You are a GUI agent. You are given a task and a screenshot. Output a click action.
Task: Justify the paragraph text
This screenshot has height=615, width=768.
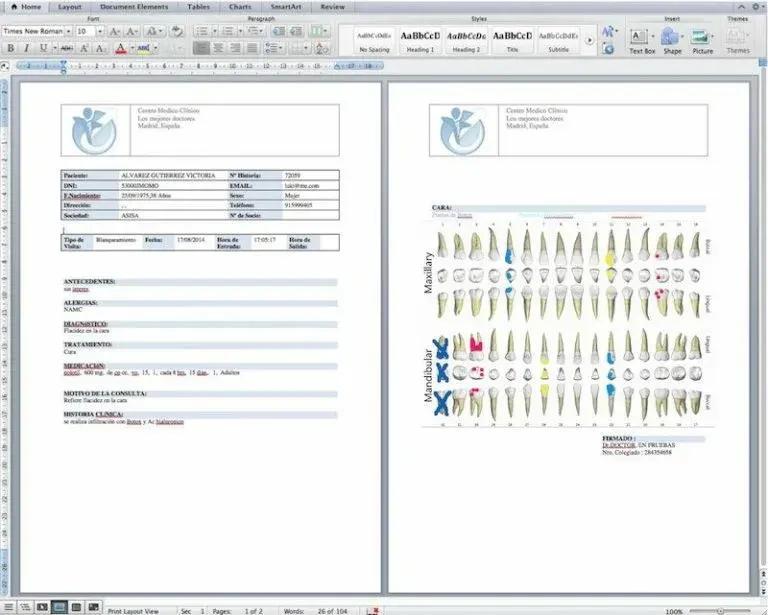(252, 48)
